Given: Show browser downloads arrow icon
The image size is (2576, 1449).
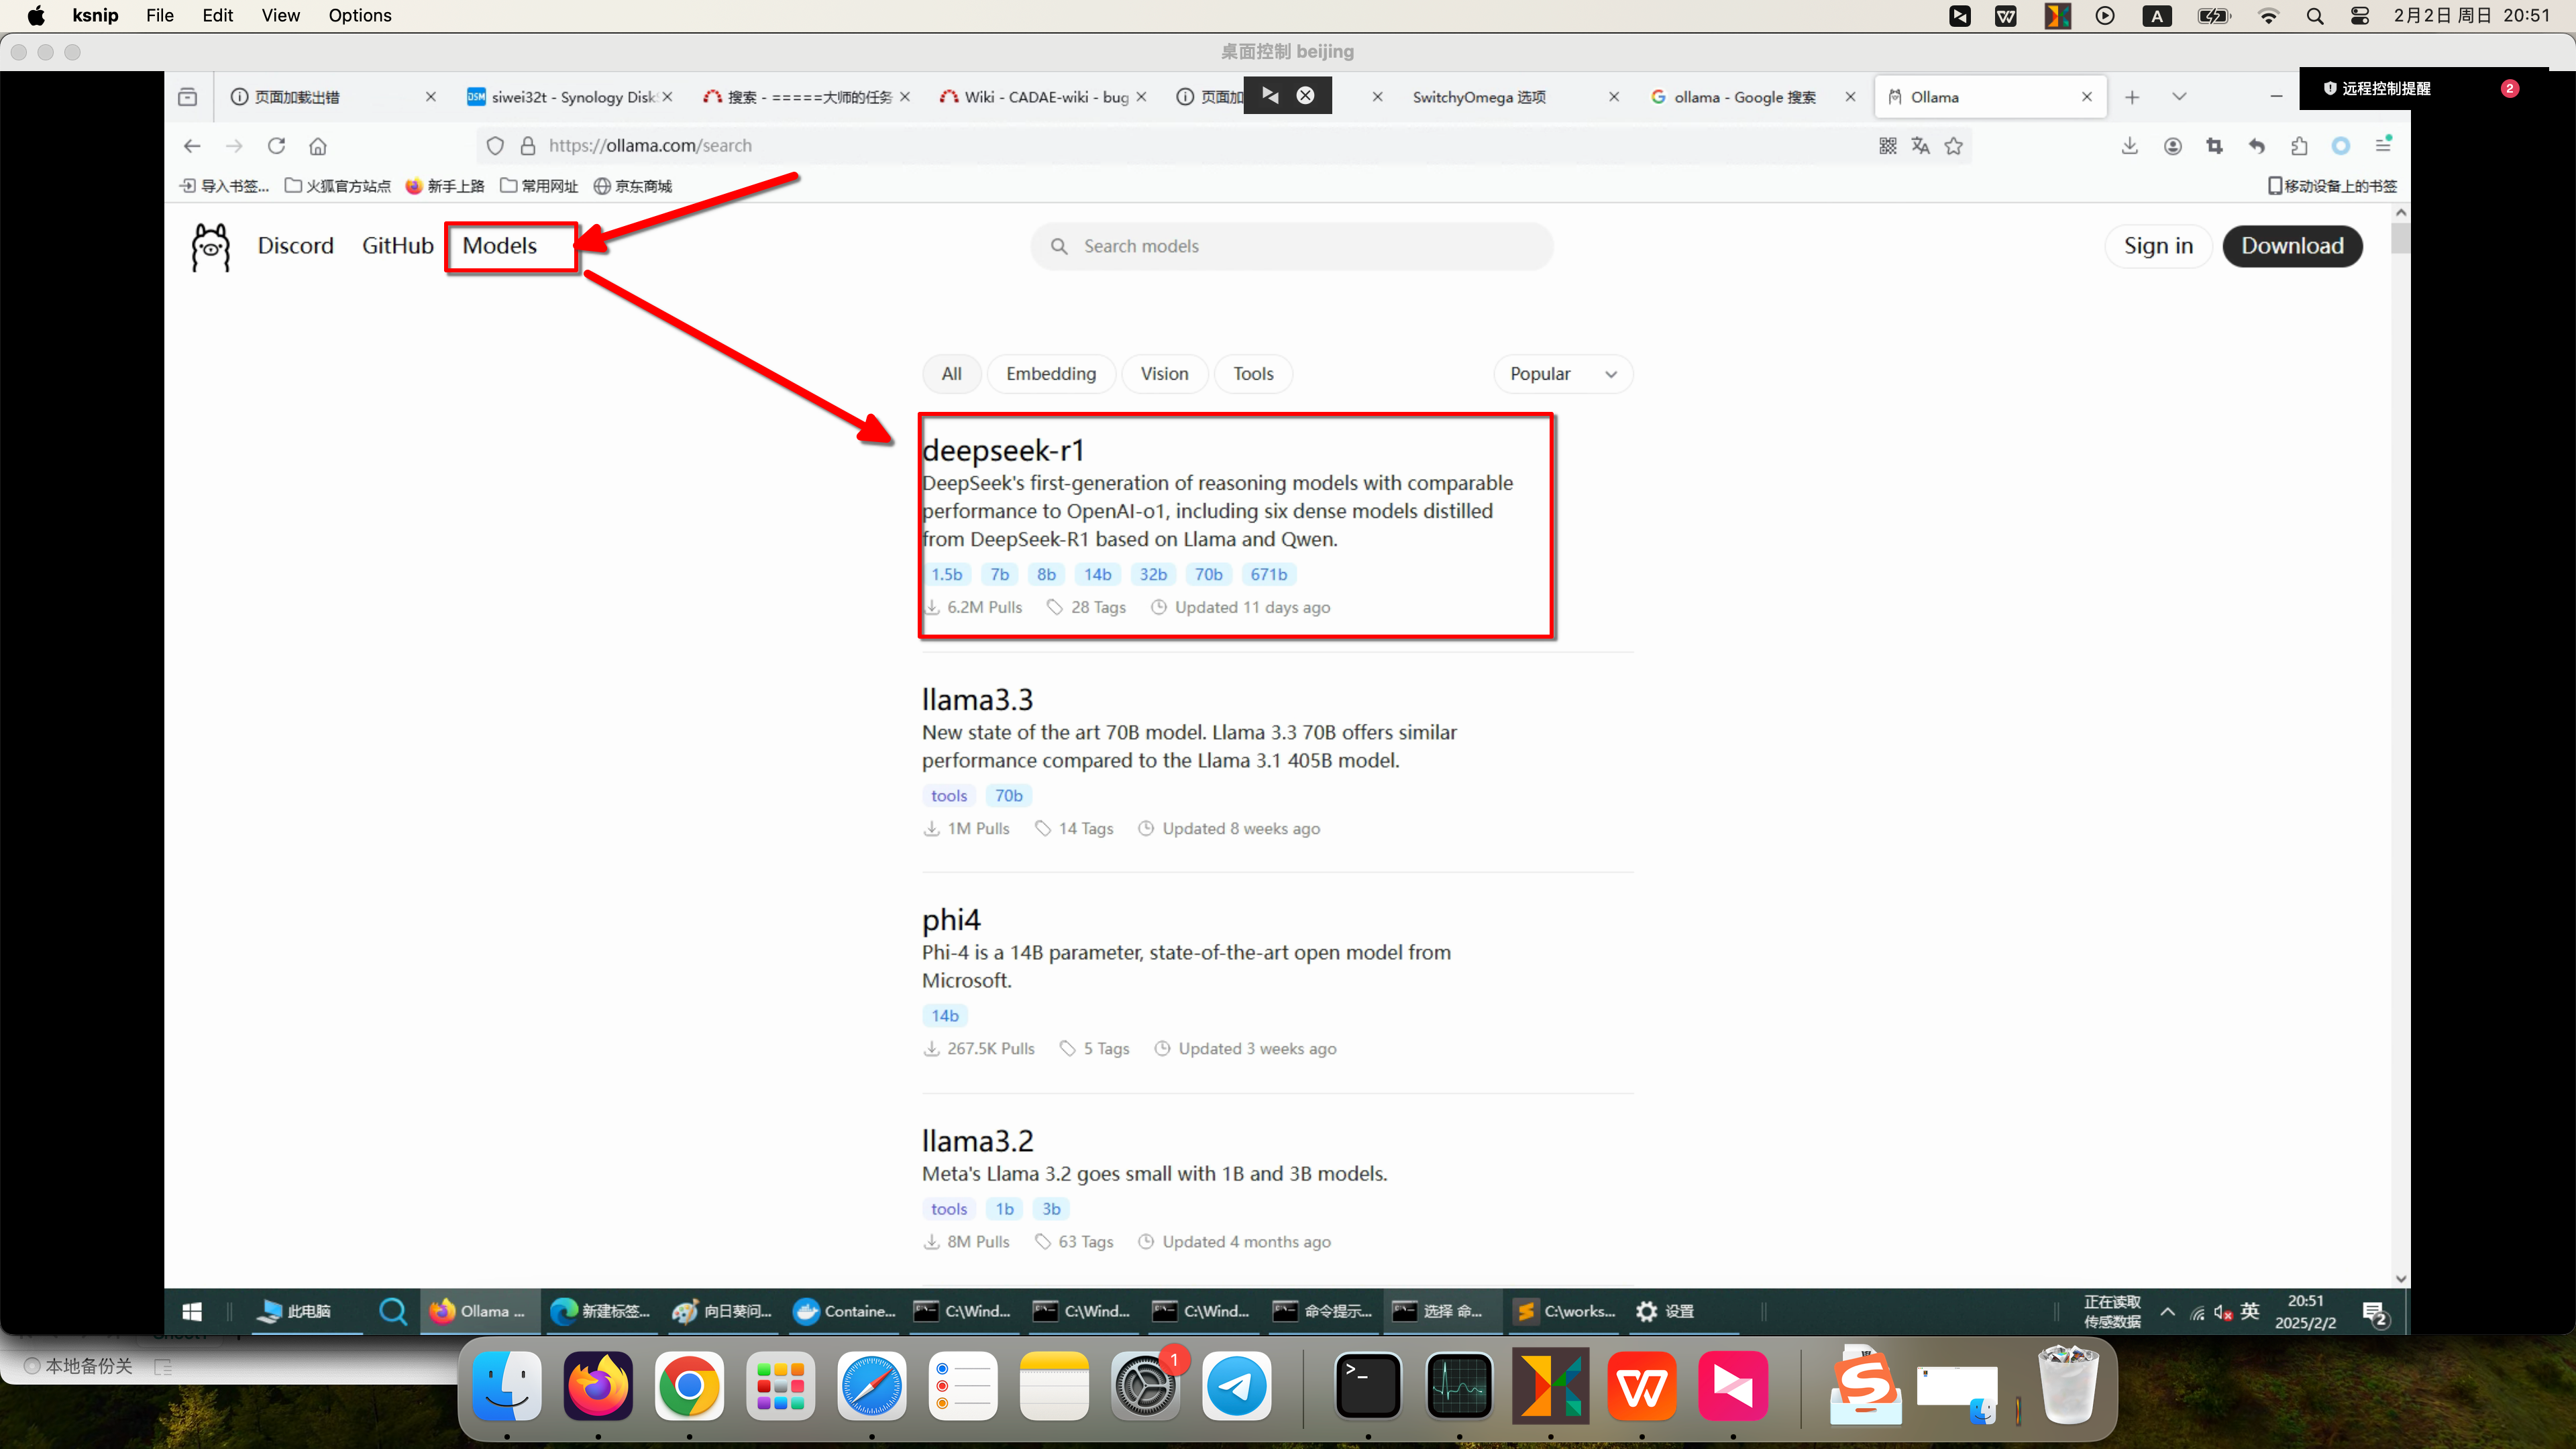Looking at the screenshot, I should 2129,146.
